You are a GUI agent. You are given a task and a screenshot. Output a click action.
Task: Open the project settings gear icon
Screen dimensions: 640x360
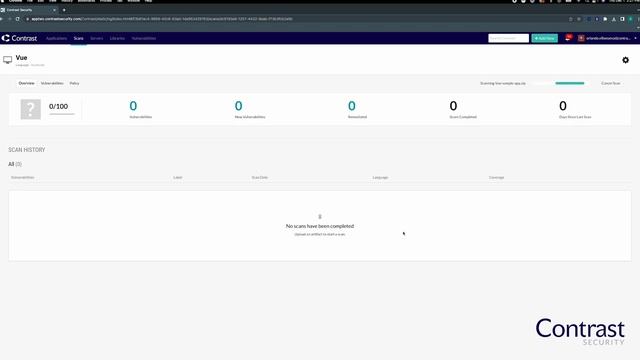pos(625,60)
